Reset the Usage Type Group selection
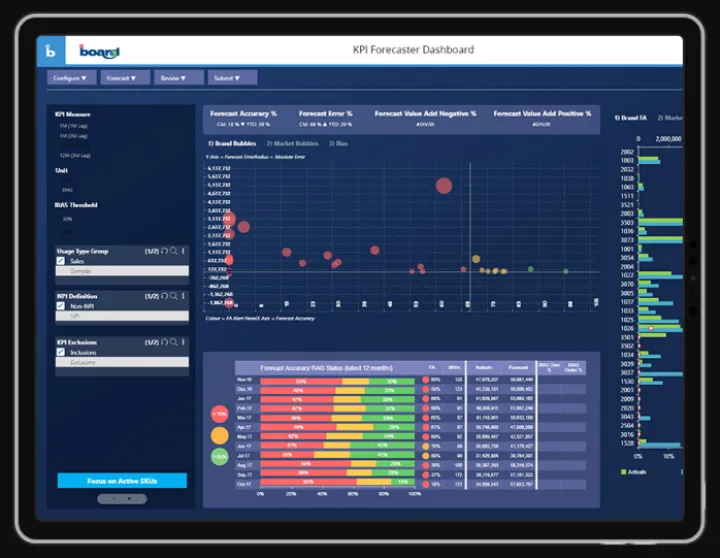 [x=164, y=251]
